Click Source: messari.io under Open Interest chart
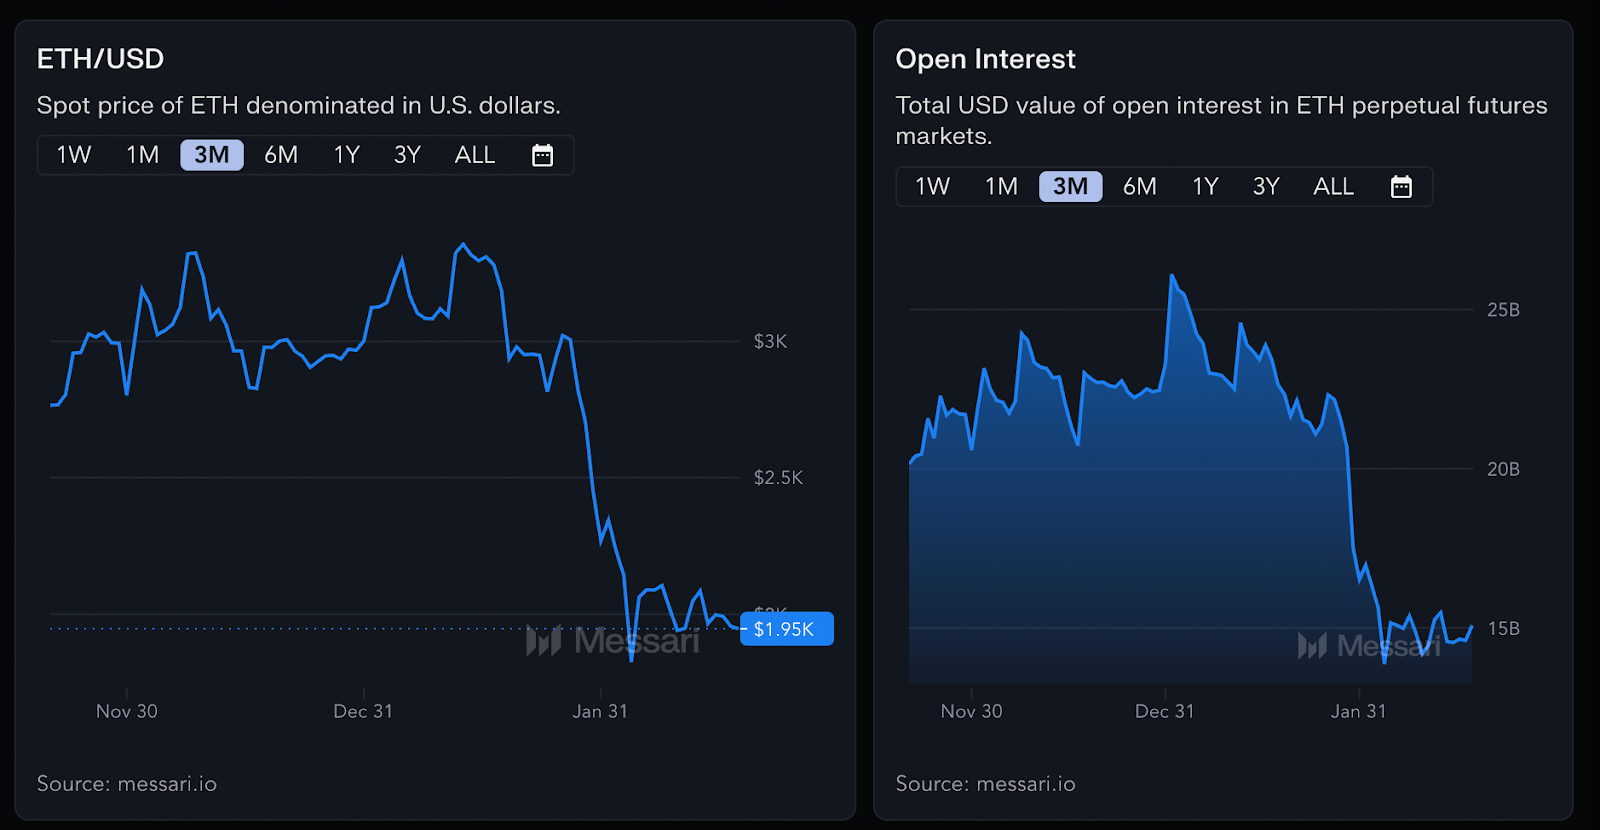 click(986, 784)
